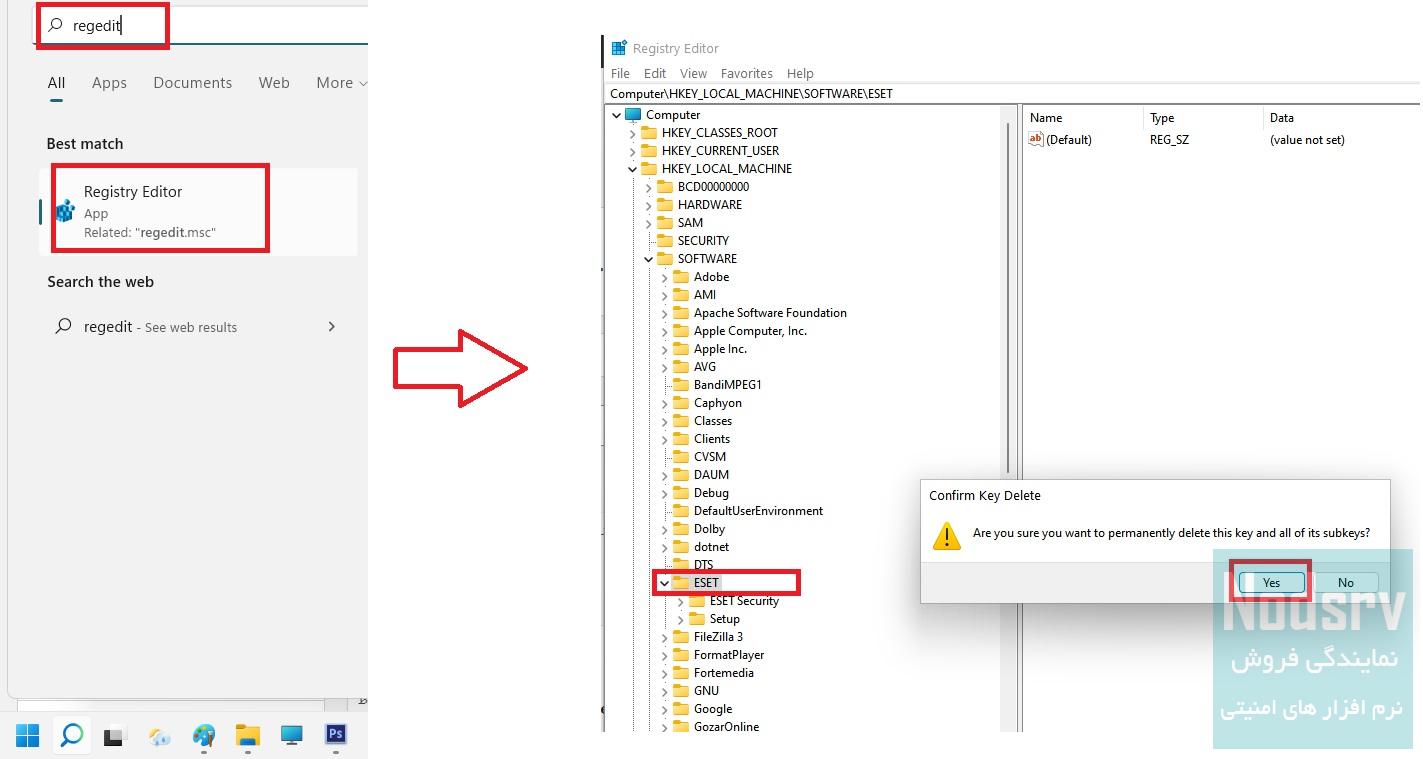The width and height of the screenshot is (1423, 759).
Task: Collapse the Computer root node
Action: pos(616,115)
